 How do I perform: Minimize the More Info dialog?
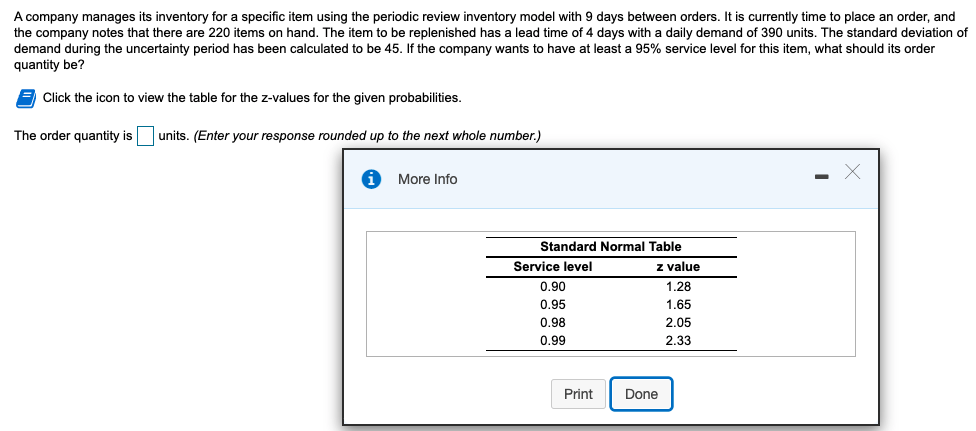(822, 178)
